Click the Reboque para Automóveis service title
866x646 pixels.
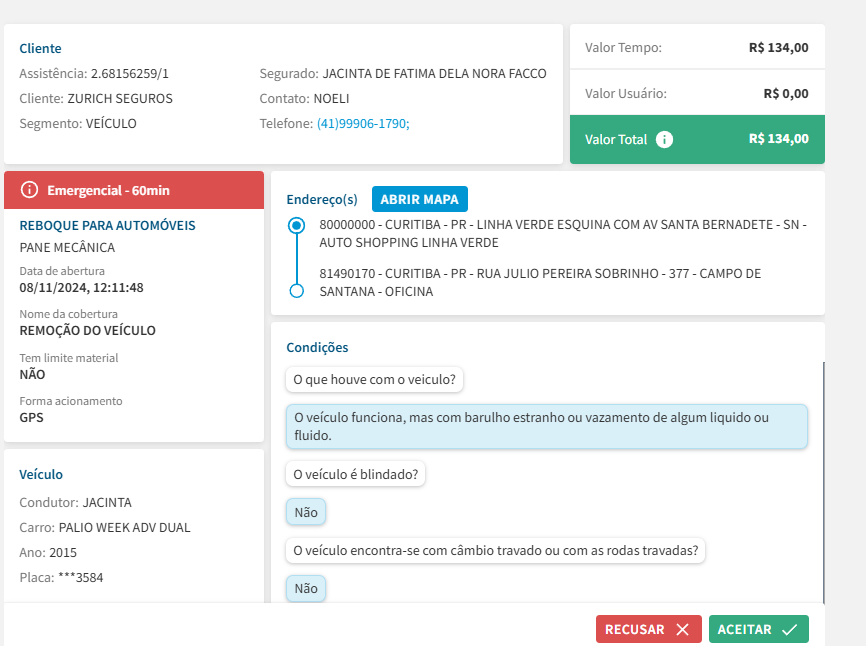point(108,226)
